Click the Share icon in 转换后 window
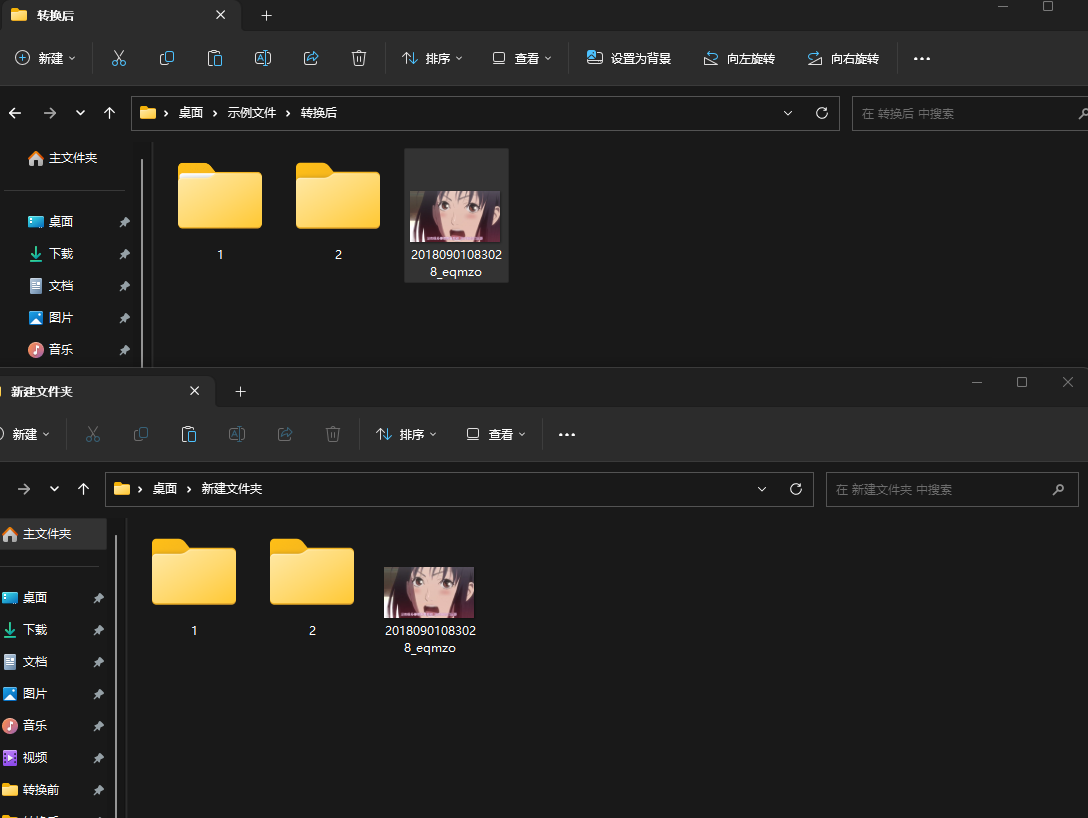Viewport: 1088px width, 818px height. coord(311,58)
